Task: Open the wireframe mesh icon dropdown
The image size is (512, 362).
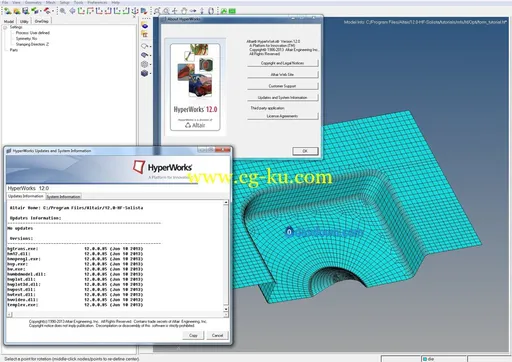Action: (150, 64)
